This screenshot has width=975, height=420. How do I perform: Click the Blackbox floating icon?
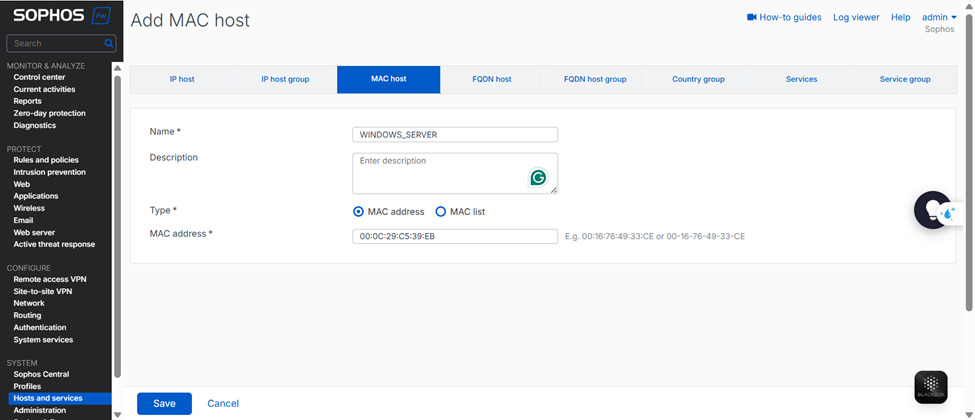[930, 387]
